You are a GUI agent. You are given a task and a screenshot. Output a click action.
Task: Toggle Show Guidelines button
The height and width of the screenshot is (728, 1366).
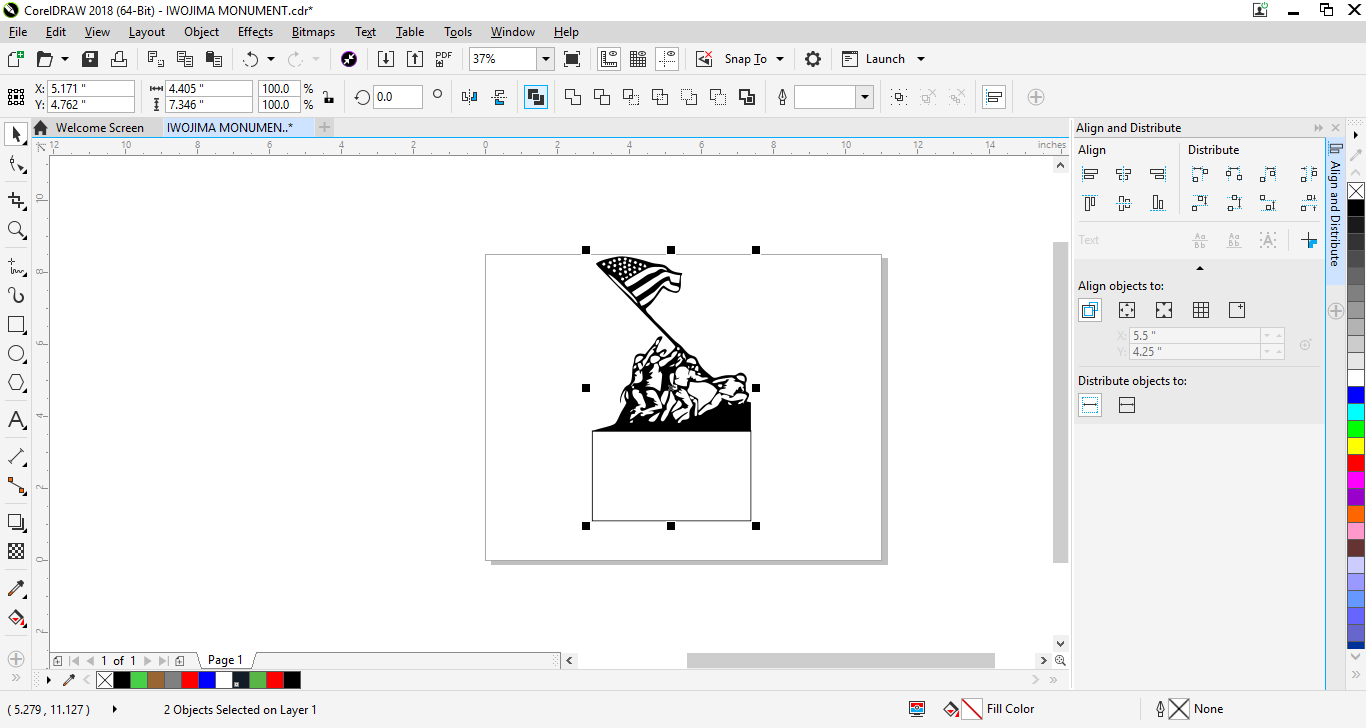point(668,59)
